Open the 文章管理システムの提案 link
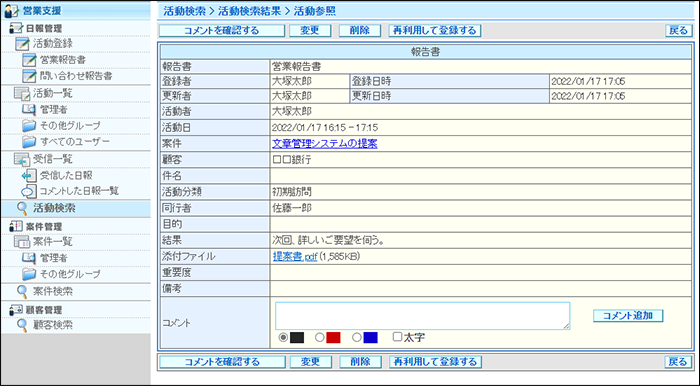Viewport: 700px width, 386px height. (x=325, y=144)
